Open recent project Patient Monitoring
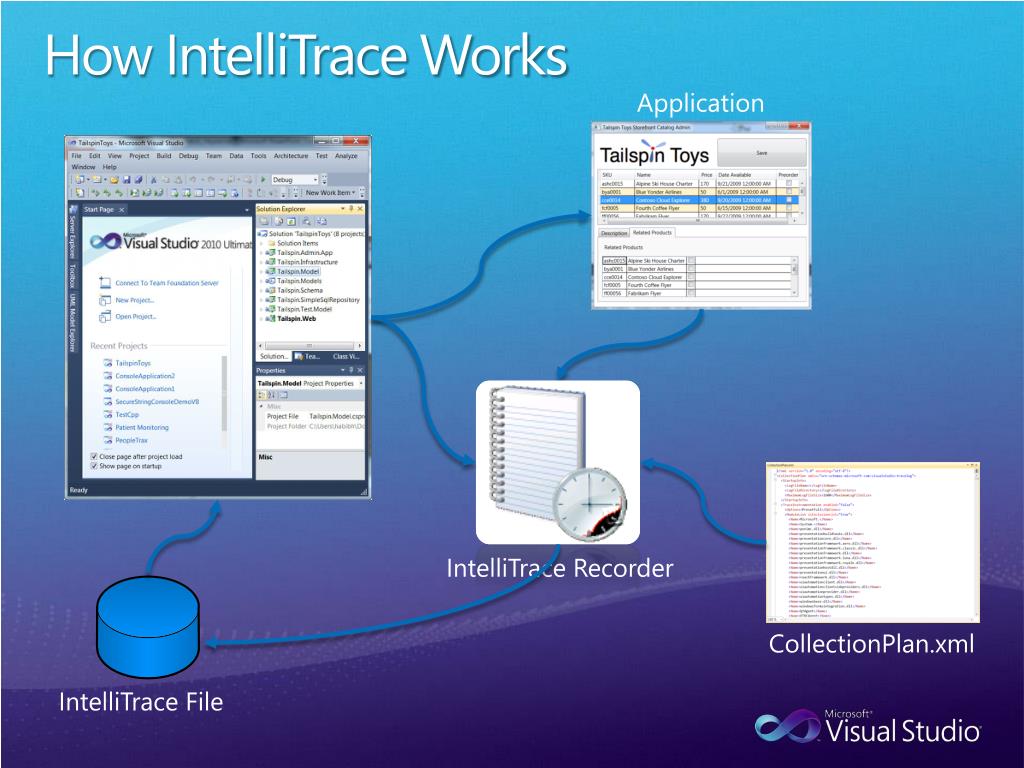1024x768 pixels. pos(142,428)
